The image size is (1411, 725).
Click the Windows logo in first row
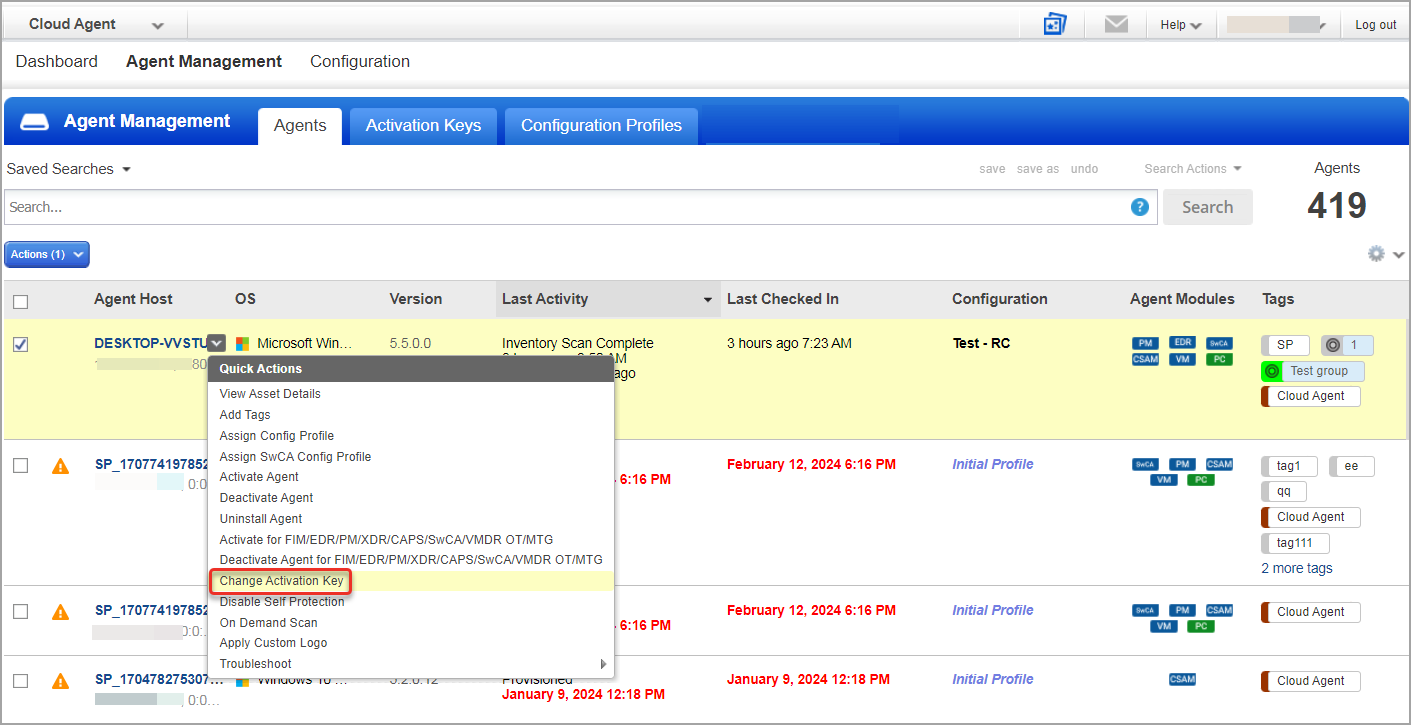point(242,344)
